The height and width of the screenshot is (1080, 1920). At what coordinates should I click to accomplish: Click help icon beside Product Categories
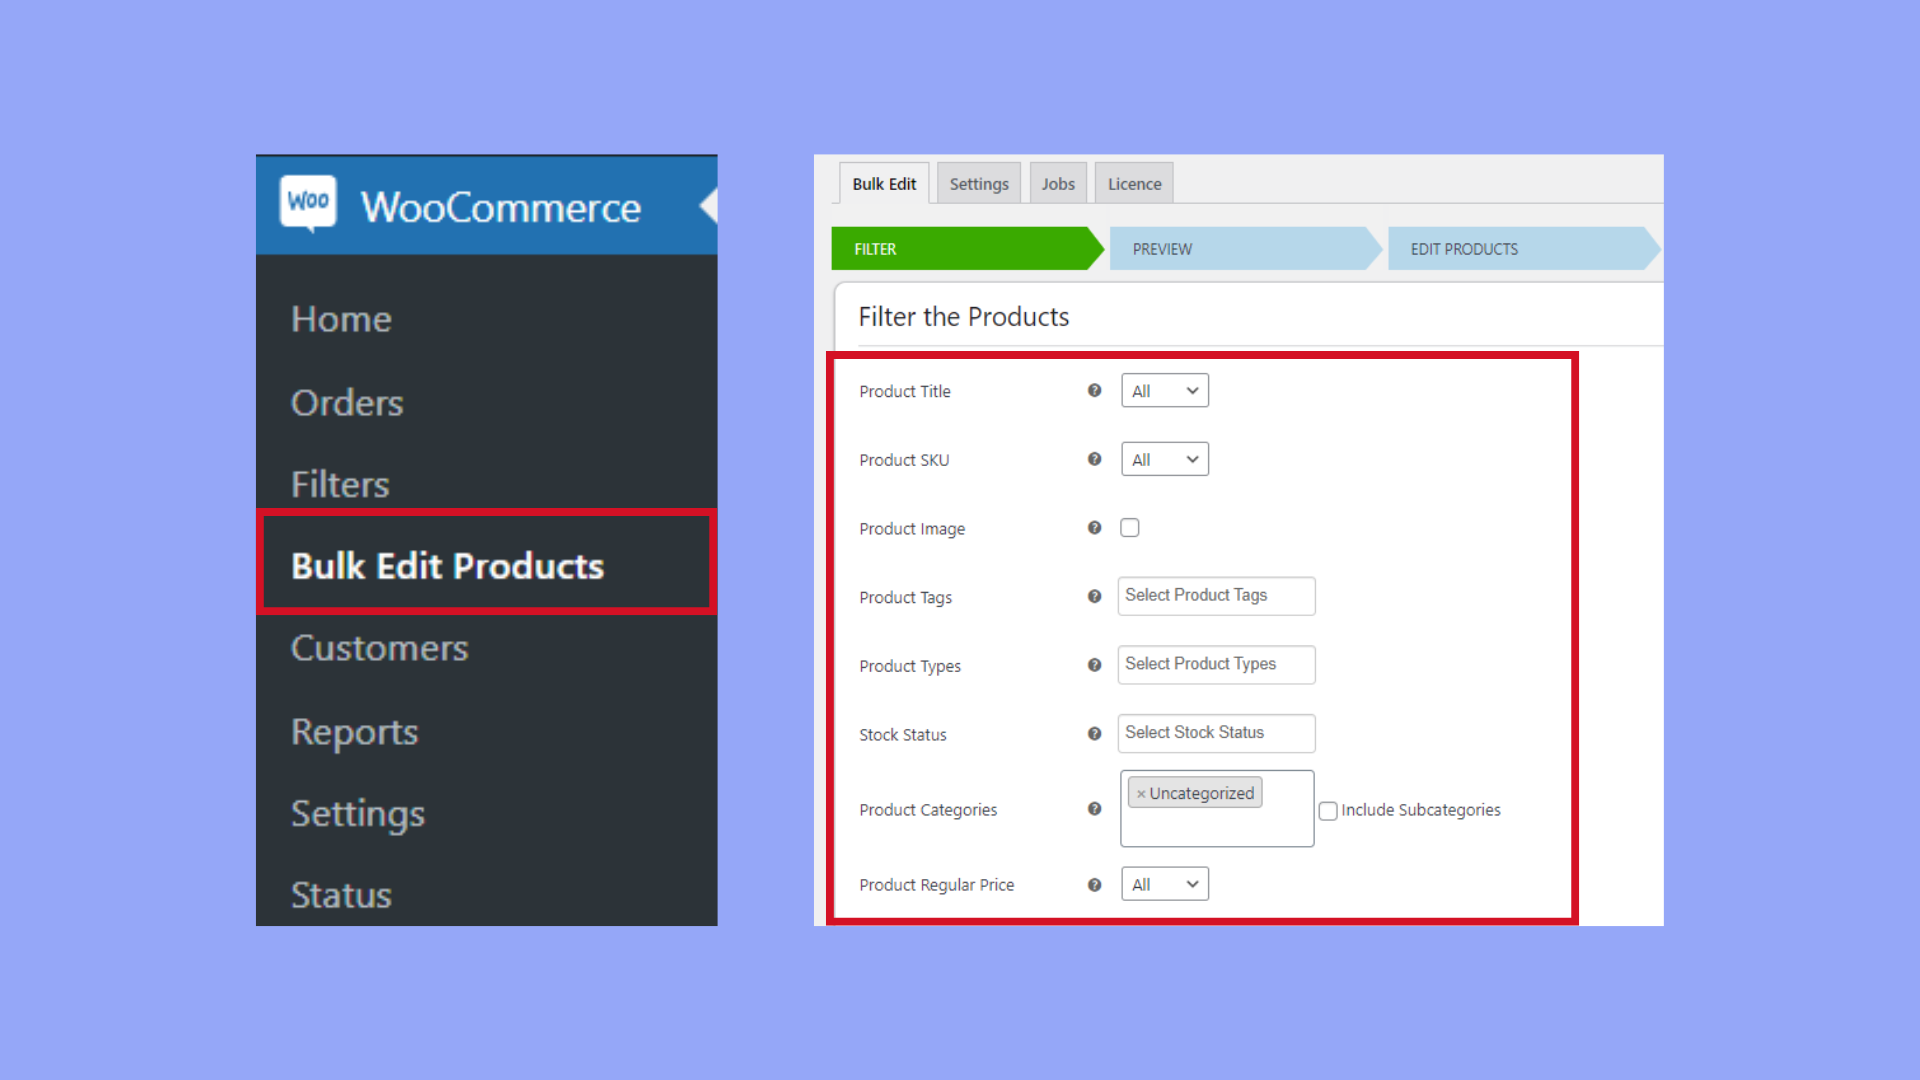pyautogui.click(x=1094, y=809)
